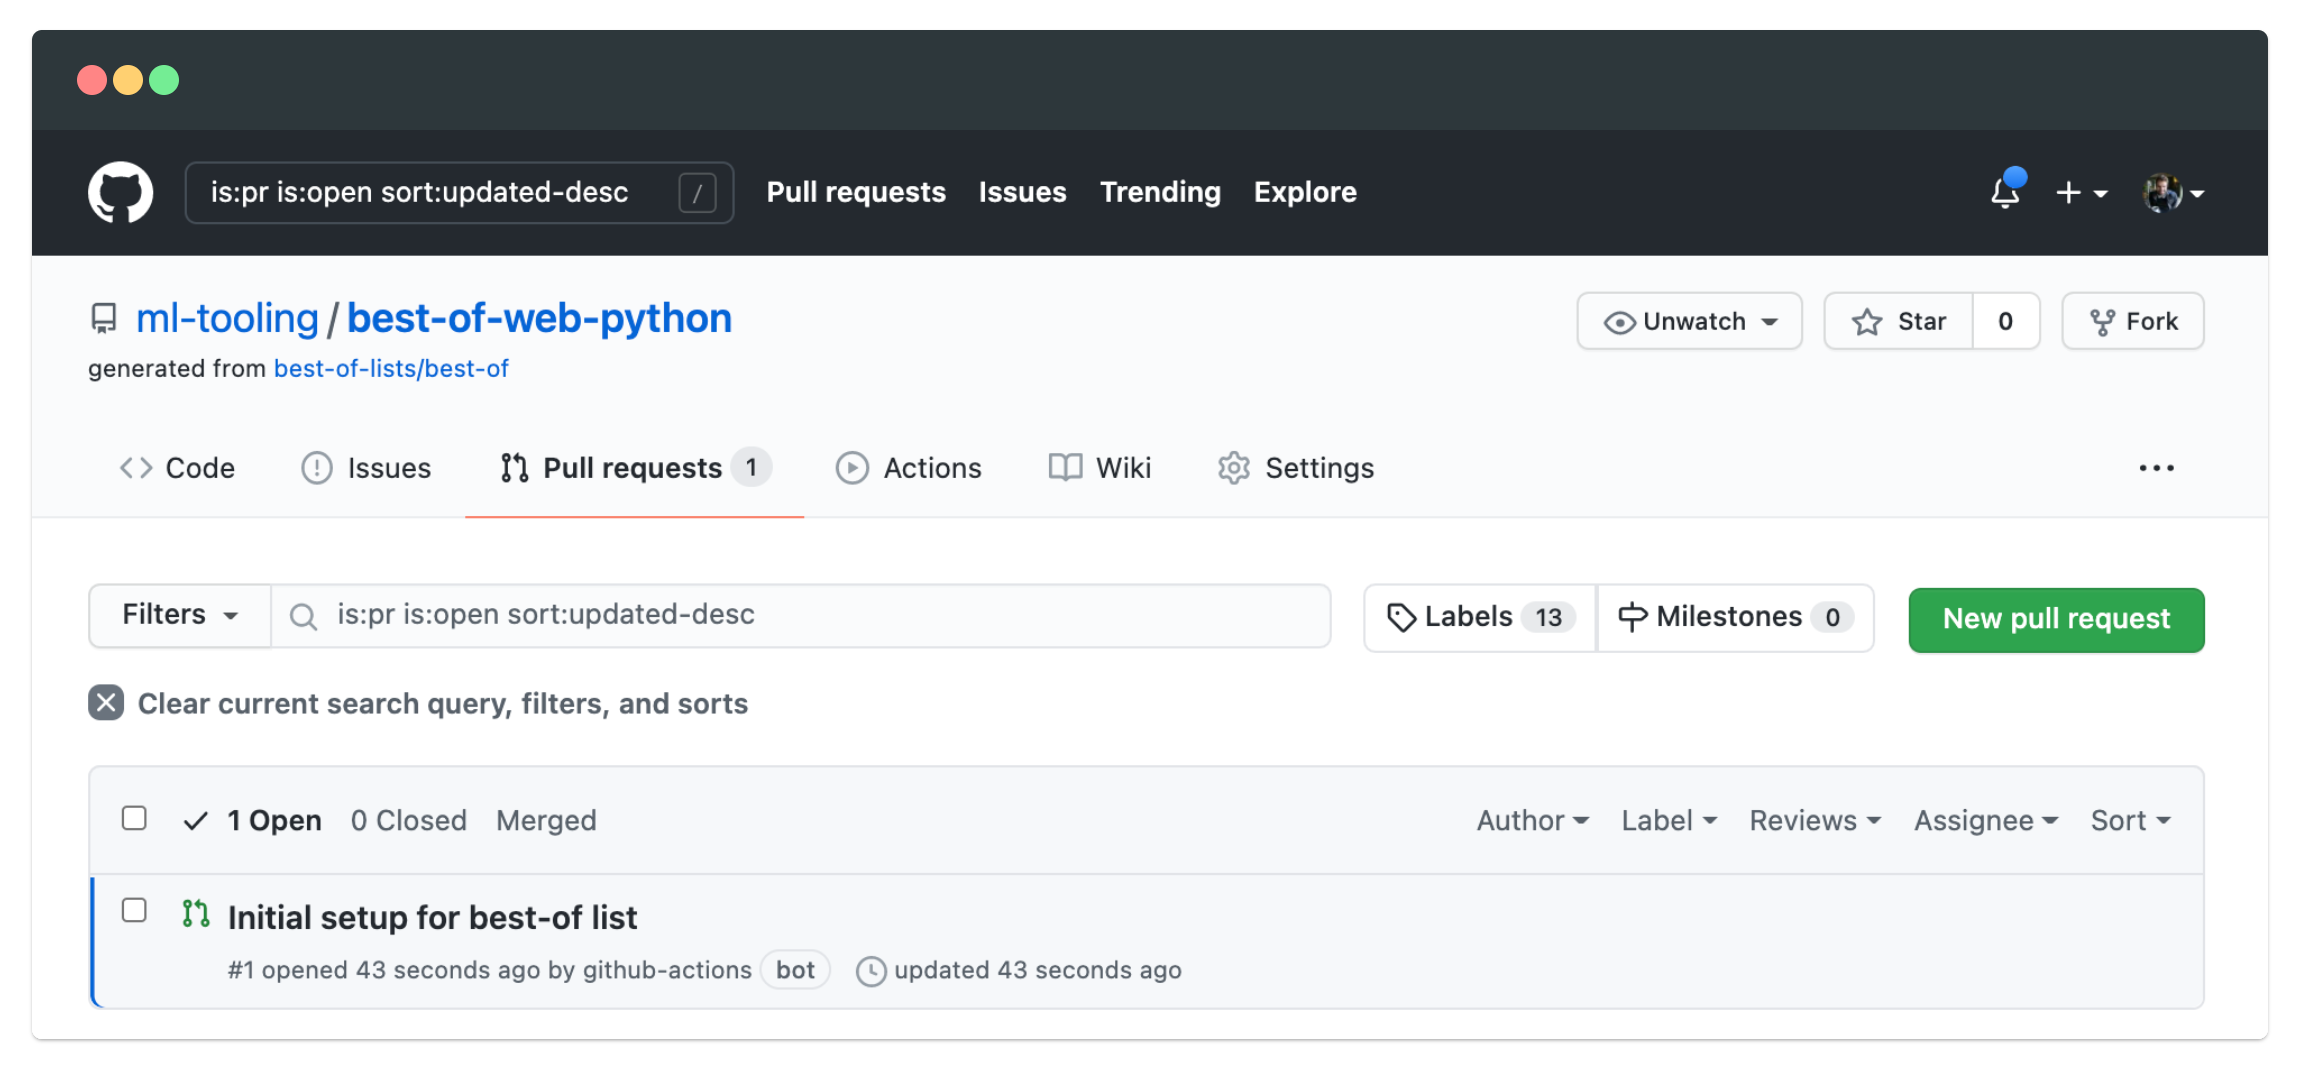
Task: Show 1 Open pull requests
Action: [253, 820]
